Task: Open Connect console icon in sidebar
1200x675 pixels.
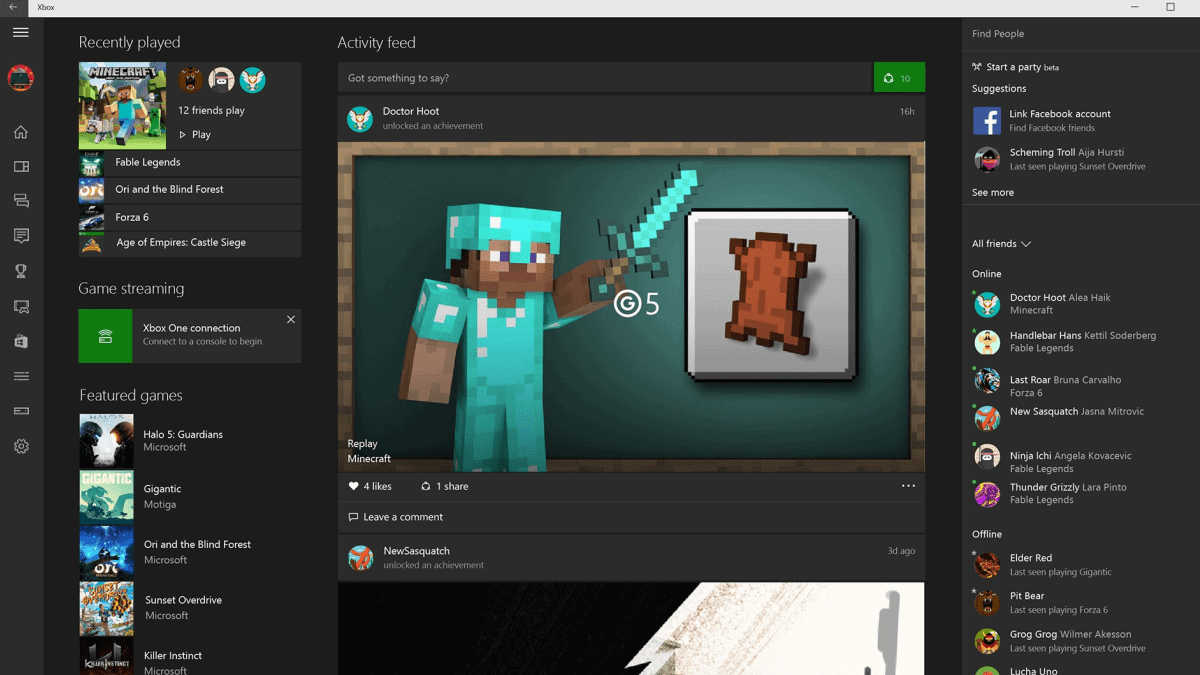Action: tap(21, 411)
